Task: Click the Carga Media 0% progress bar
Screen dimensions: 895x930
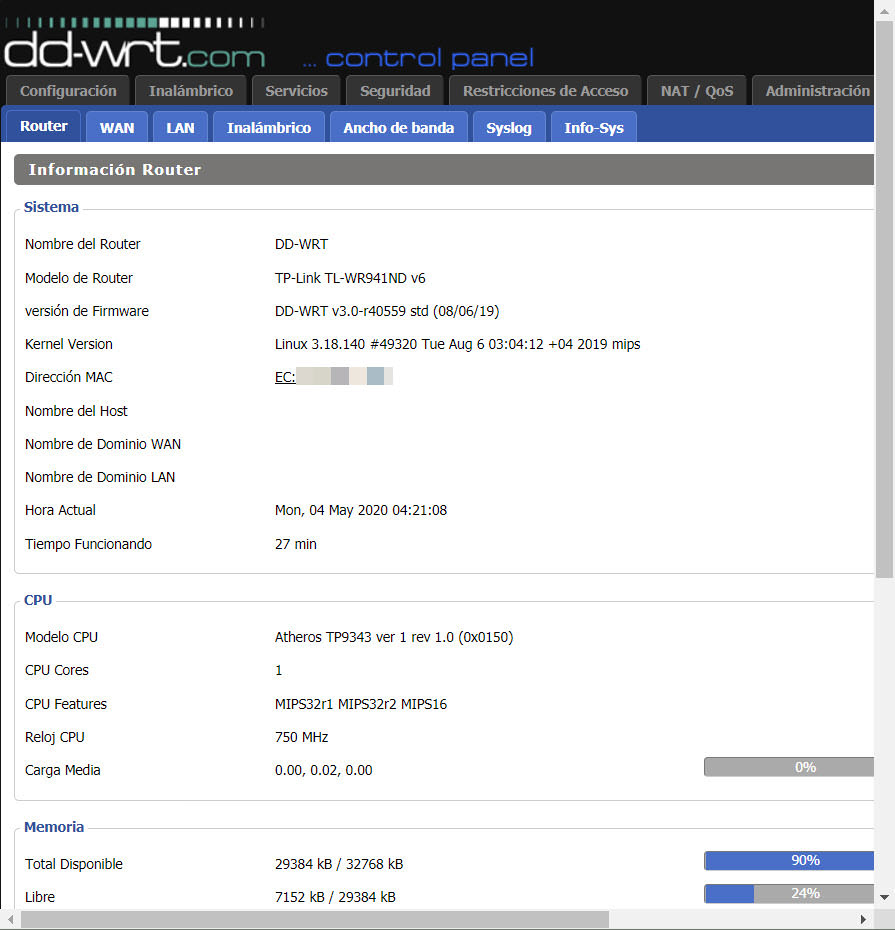Action: [789, 767]
